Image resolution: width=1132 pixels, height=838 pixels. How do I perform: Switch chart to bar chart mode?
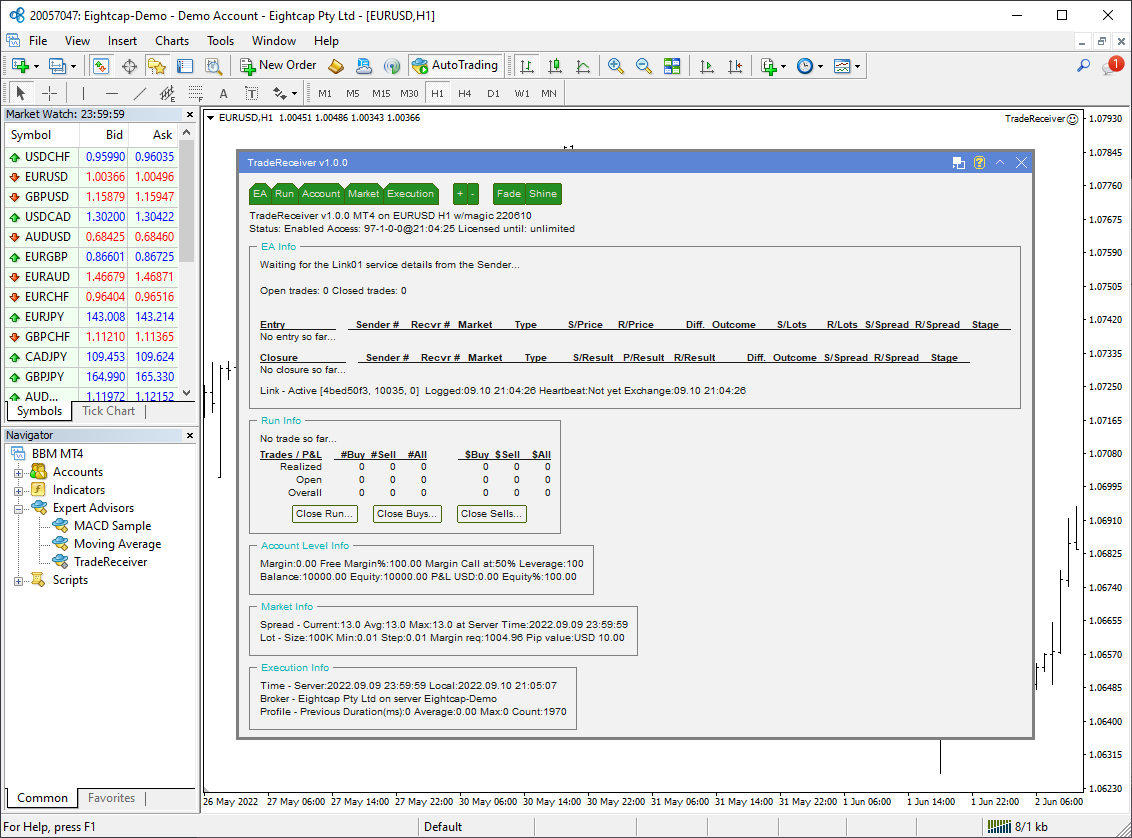(x=527, y=66)
